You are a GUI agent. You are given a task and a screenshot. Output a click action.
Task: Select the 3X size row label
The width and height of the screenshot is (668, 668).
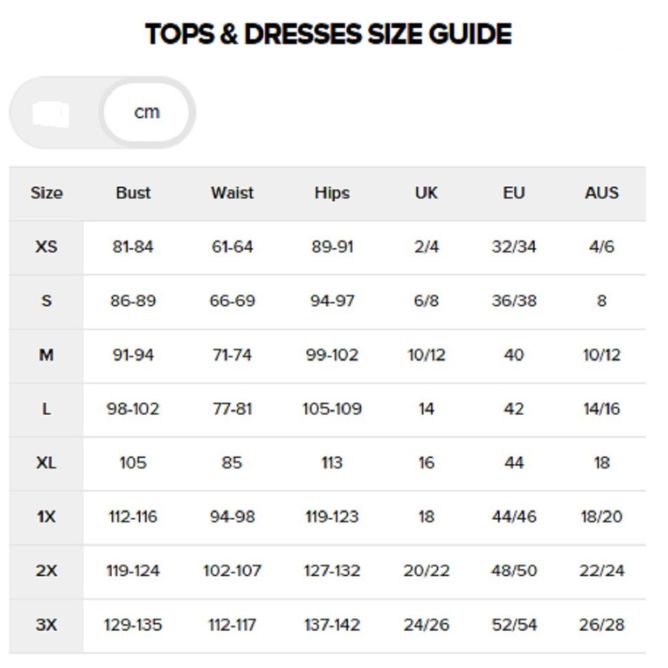[x=46, y=625]
